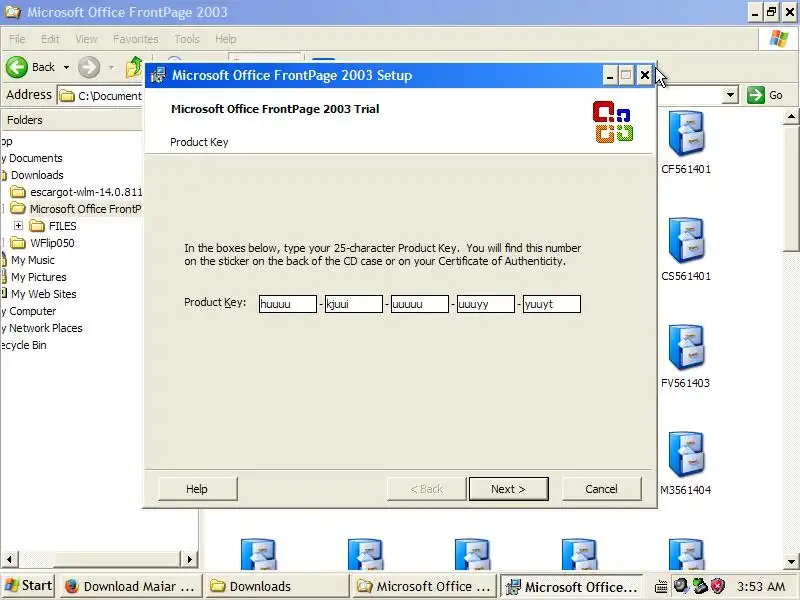Open the File menu in Explorer
This screenshot has height=600, width=800.
(17, 39)
